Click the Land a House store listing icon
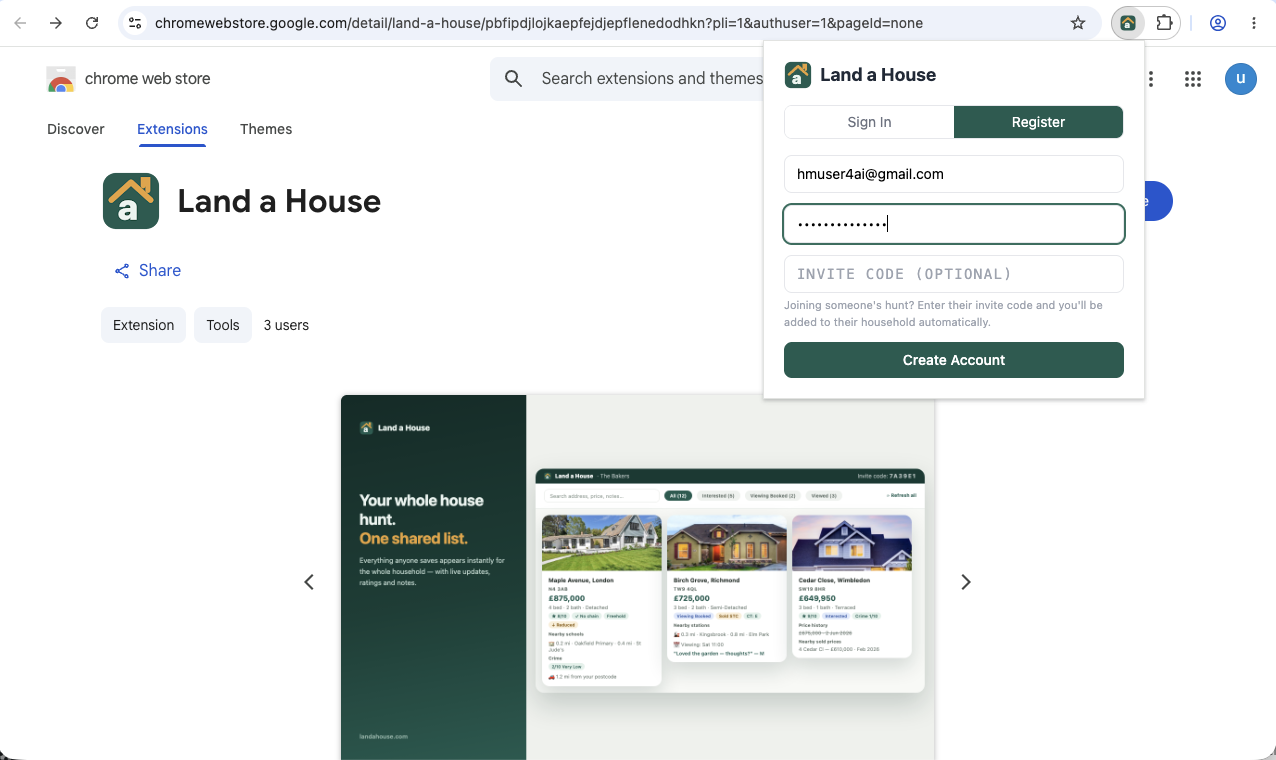 coord(131,201)
